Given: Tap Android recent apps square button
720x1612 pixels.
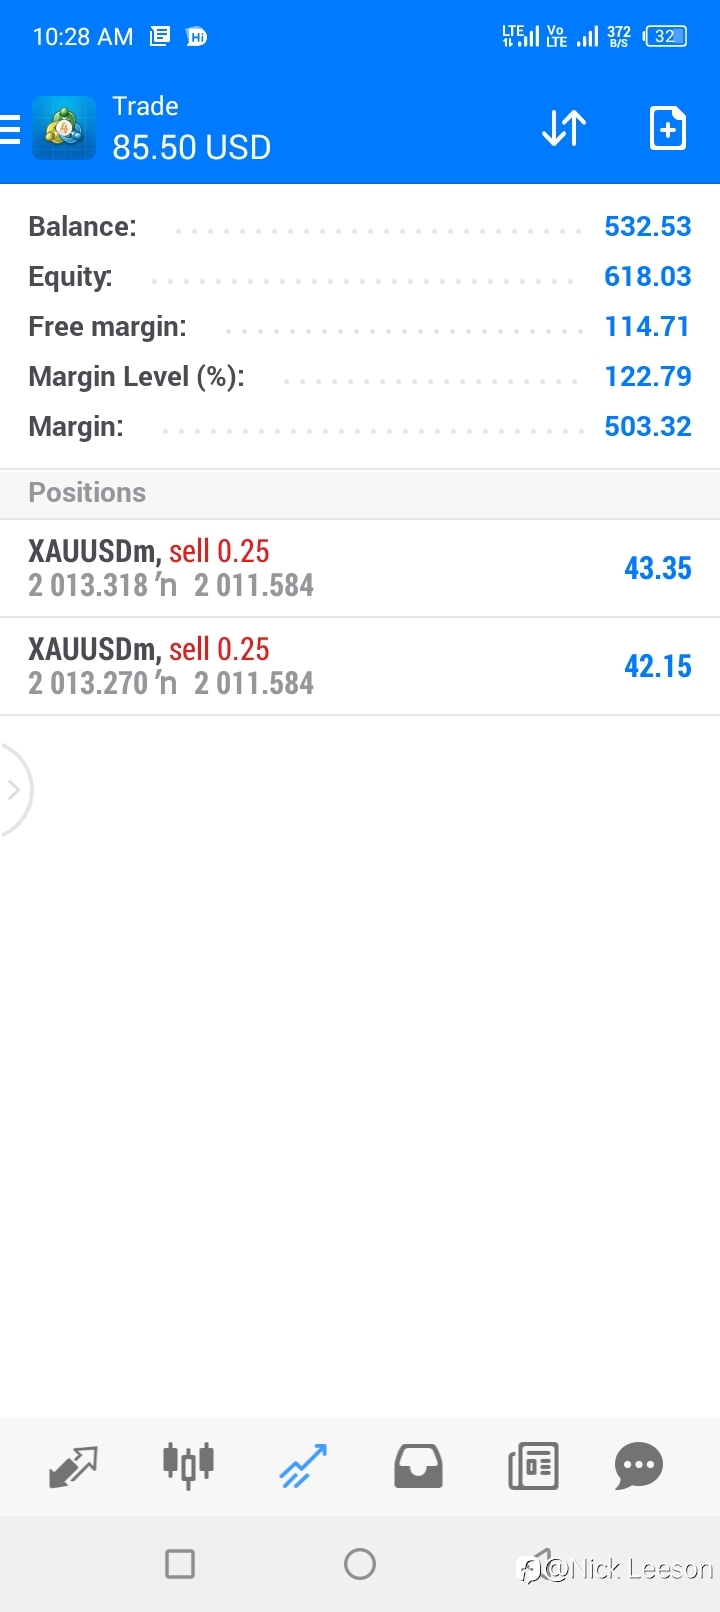Looking at the screenshot, I should tap(180, 1564).
